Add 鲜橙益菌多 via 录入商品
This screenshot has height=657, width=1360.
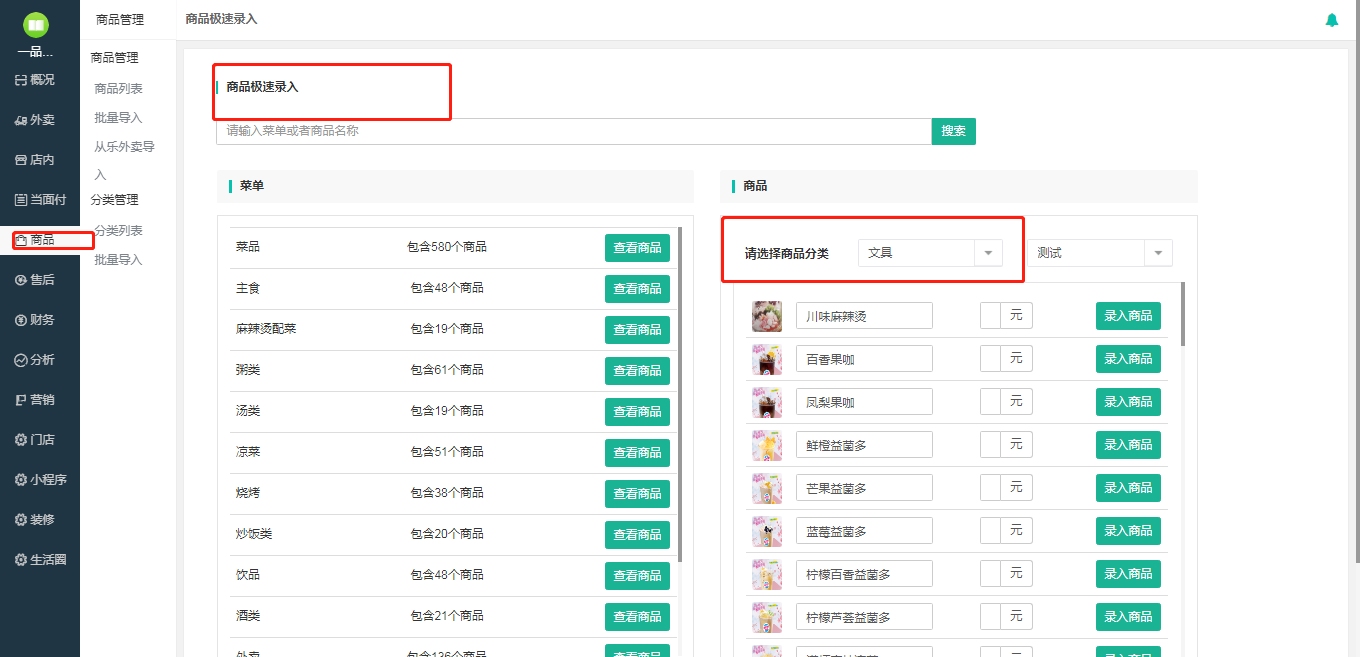(x=1128, y=445)
